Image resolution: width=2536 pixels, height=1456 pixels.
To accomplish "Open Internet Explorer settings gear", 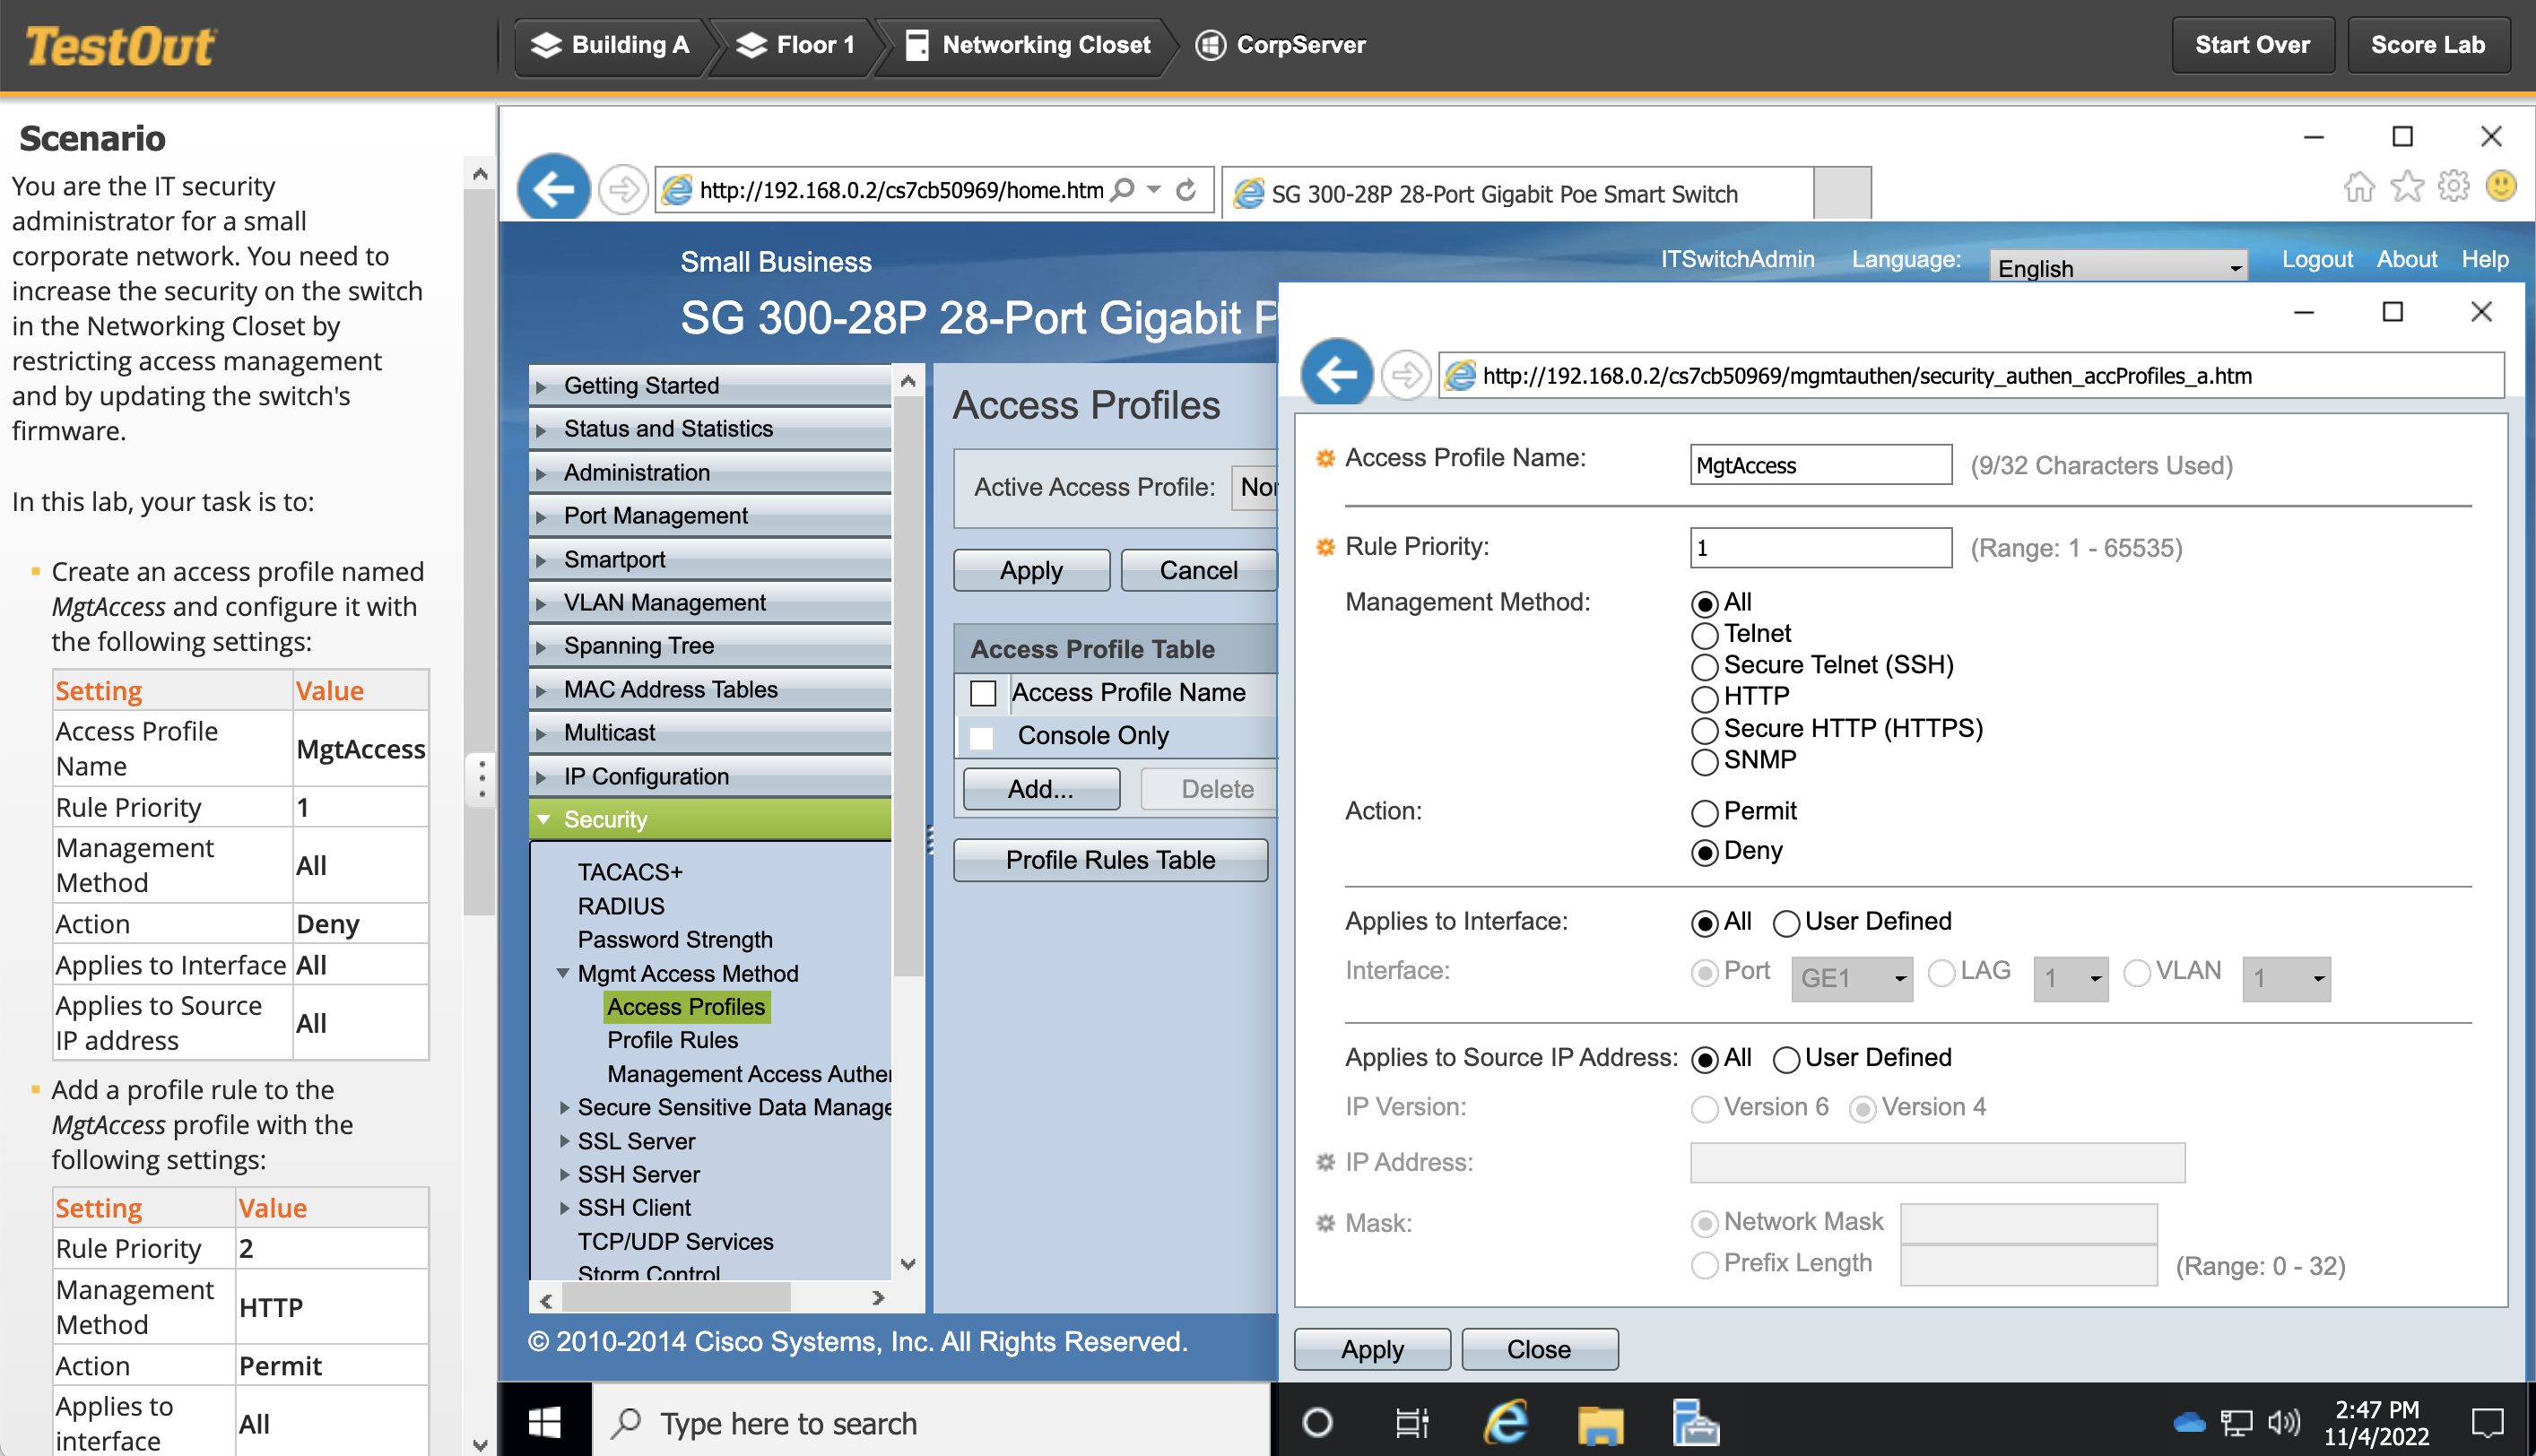I will click(2453, 187).
